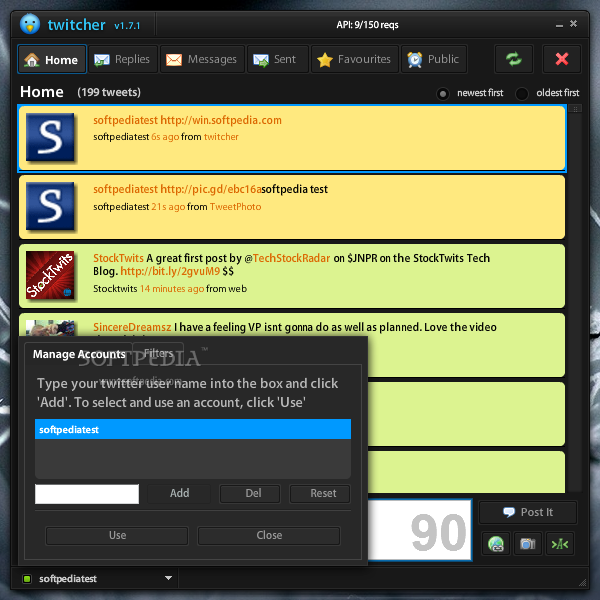Click the TweetPhoto source link
600x600 pixels.
click(235, 207)
